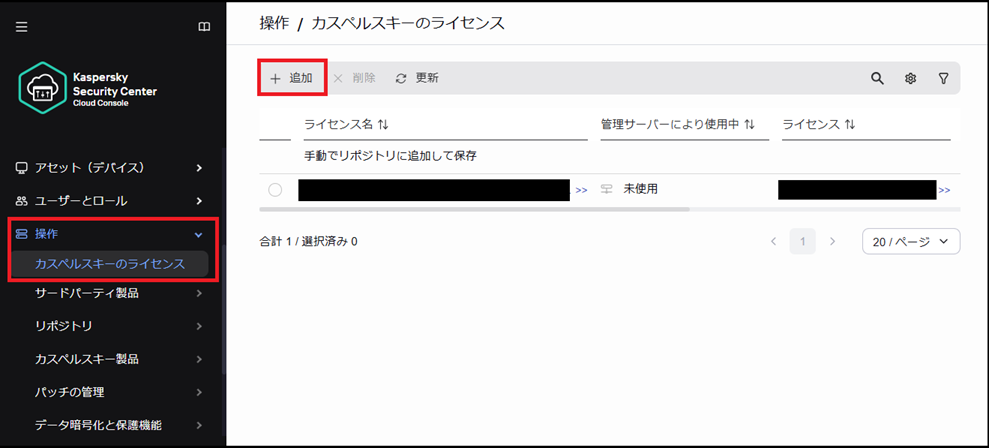Viewport: 989px width, 448px height.
Task: Open the filter funnel icon
Action: click(944, 78)
